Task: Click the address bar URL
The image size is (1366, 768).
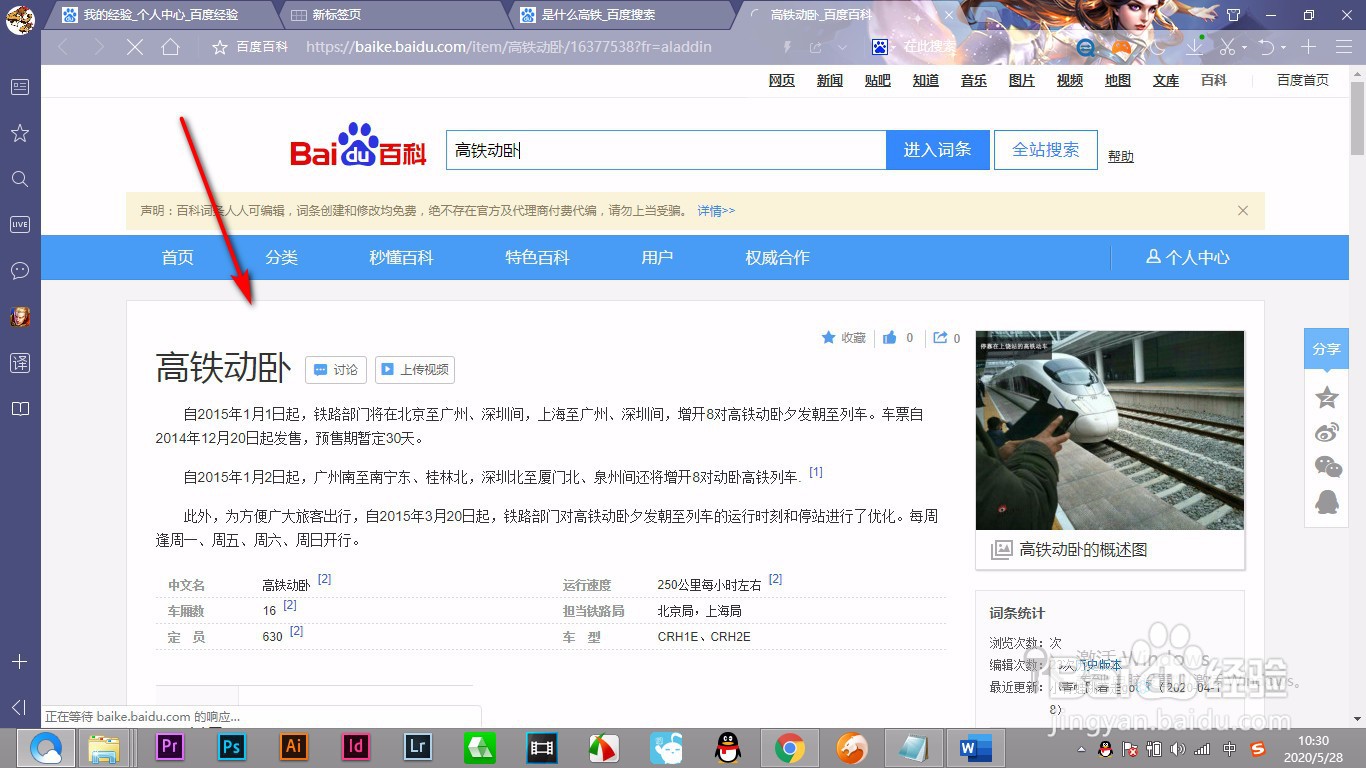Action: [509, 47]
